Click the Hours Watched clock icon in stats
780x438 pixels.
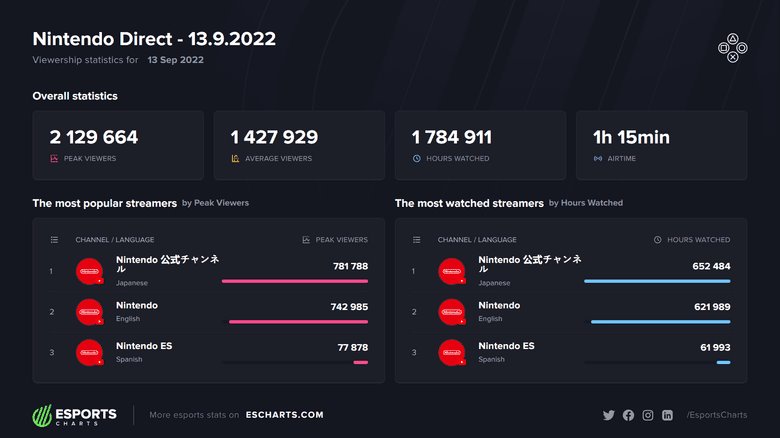point(416,158)
